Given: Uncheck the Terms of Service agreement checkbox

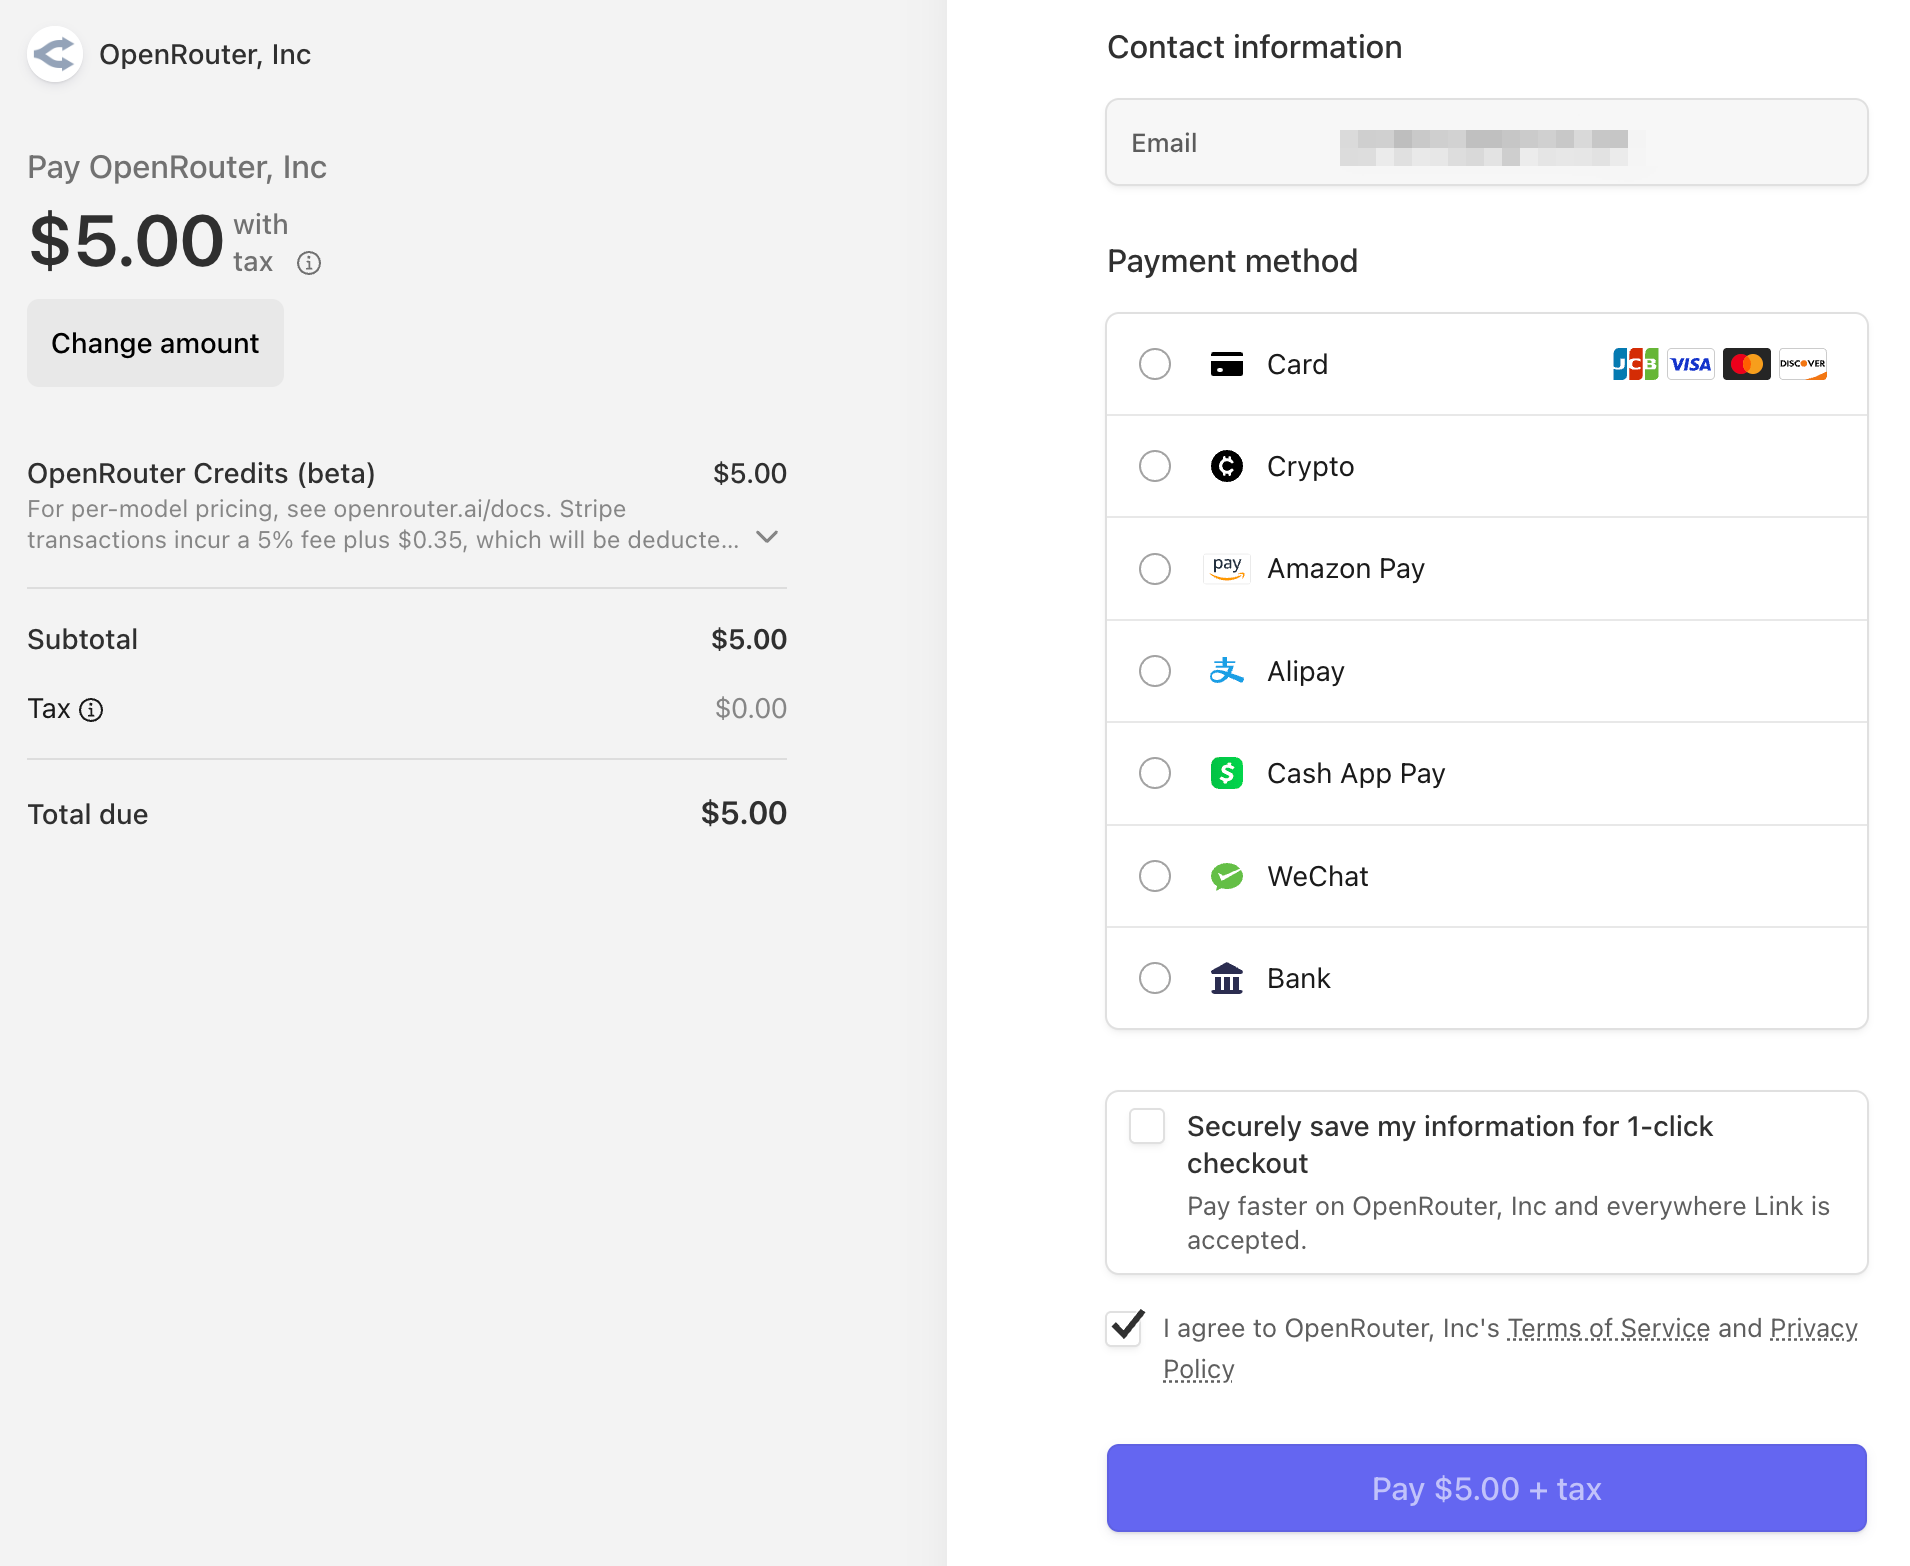Looking at the screenshot, I should (x=1126, y=1328).
